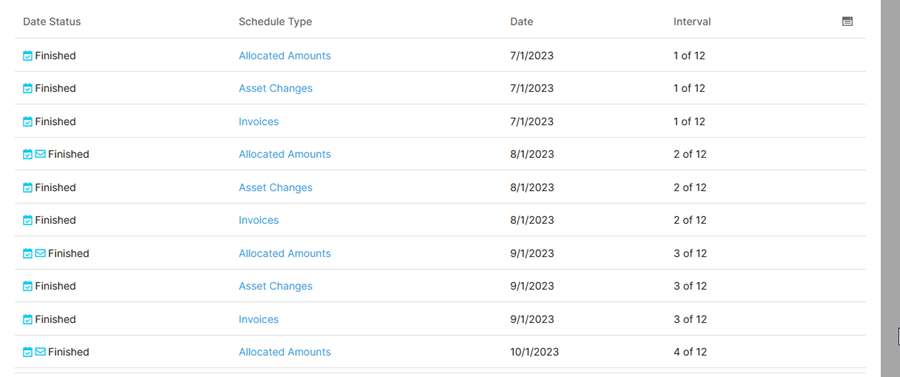This screenshot has height=377, width=900.
Task: Open Allocated Amounts link for interval 4 of 12
Action: 285,352
